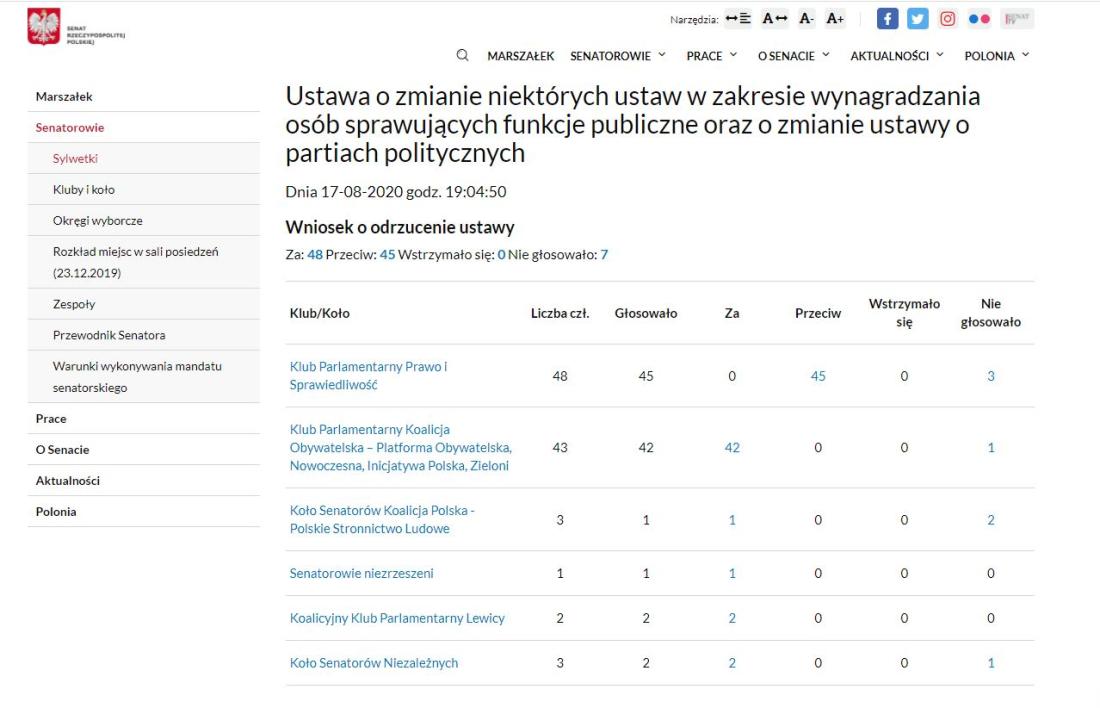Click the Nie głosowało total 7 link
The height and width of the screenshot is (708, 1100).
coord(604,255)
